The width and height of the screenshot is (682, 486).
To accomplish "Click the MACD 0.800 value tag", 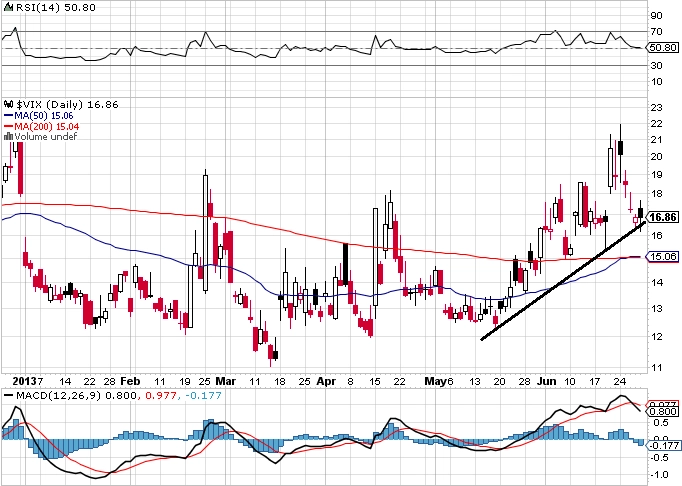I will click(x=663, y=411).
